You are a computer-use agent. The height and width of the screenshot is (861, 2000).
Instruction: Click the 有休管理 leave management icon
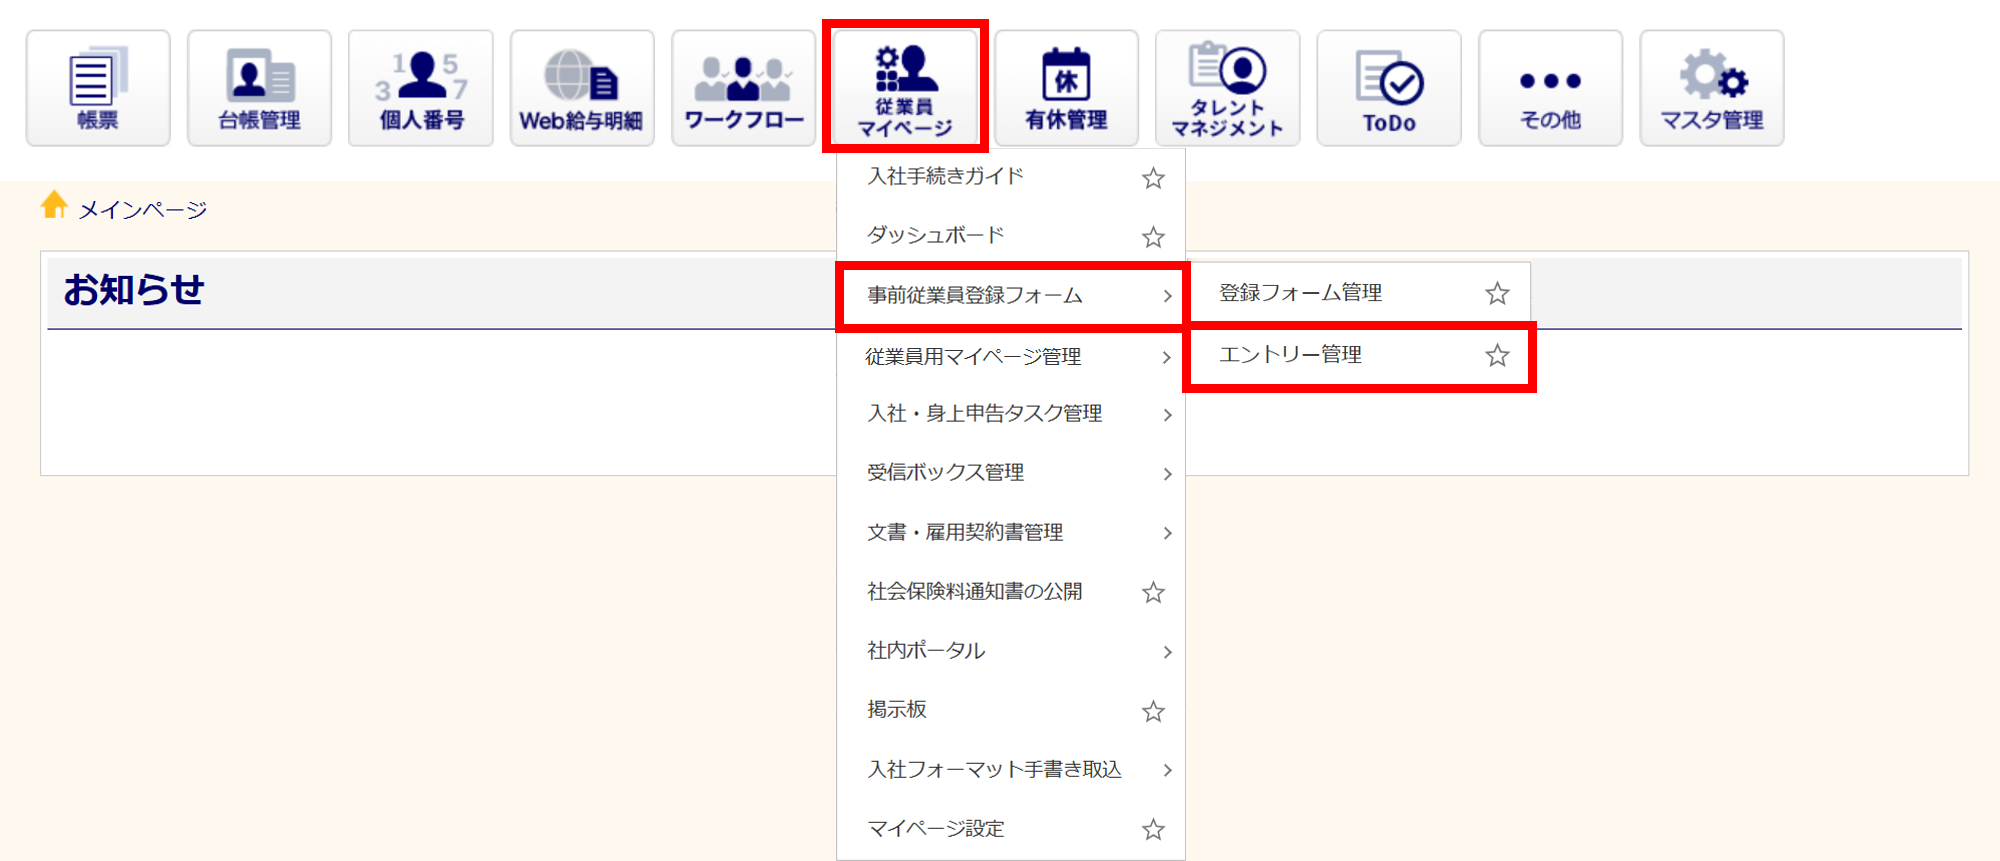pos(1066,88)
